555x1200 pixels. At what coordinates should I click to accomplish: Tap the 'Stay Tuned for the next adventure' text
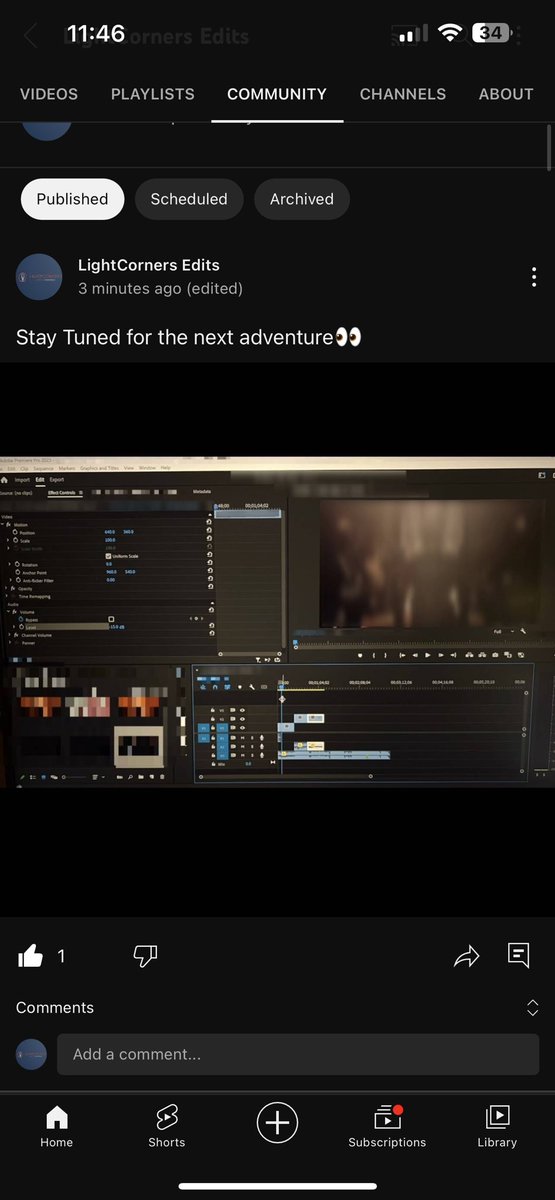pyautogui.click(x=188, y=337)
